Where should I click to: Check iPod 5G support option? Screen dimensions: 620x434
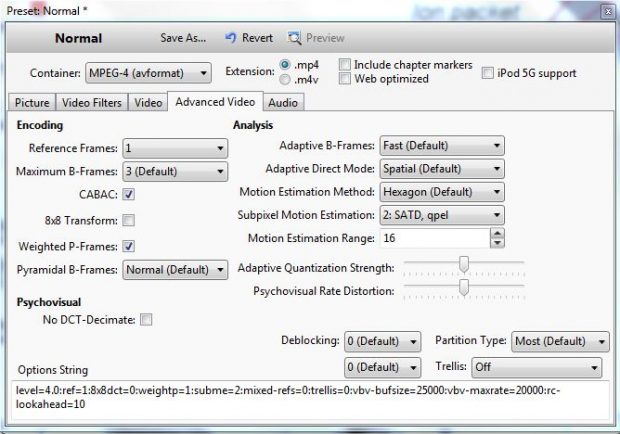click(488, 73)
